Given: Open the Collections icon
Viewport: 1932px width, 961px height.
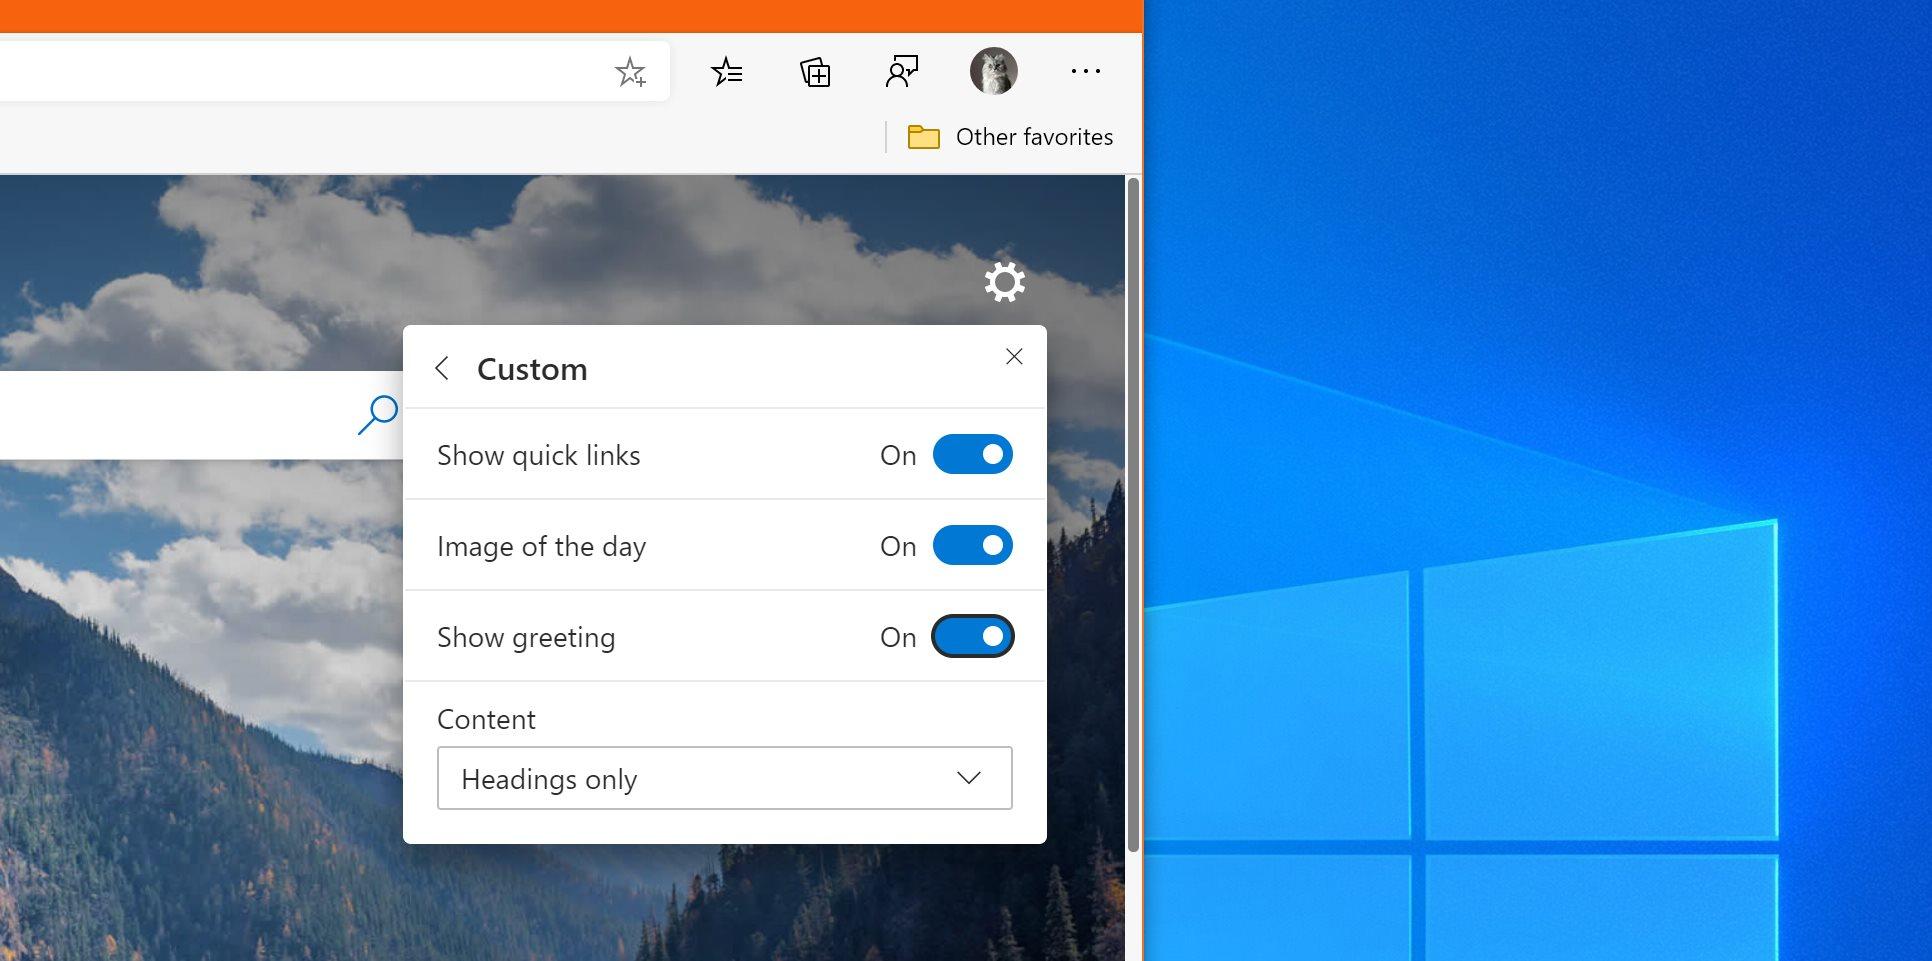Looking at the screenshot, I should (815, 72).
